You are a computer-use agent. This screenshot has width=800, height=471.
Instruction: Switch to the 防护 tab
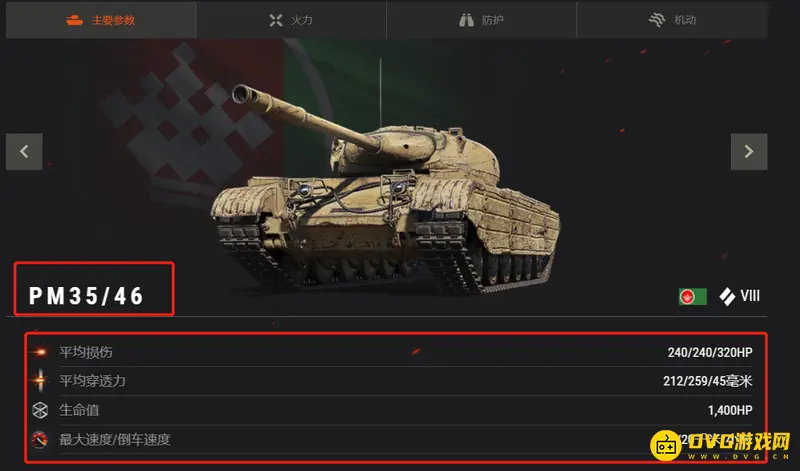[481, 20]
